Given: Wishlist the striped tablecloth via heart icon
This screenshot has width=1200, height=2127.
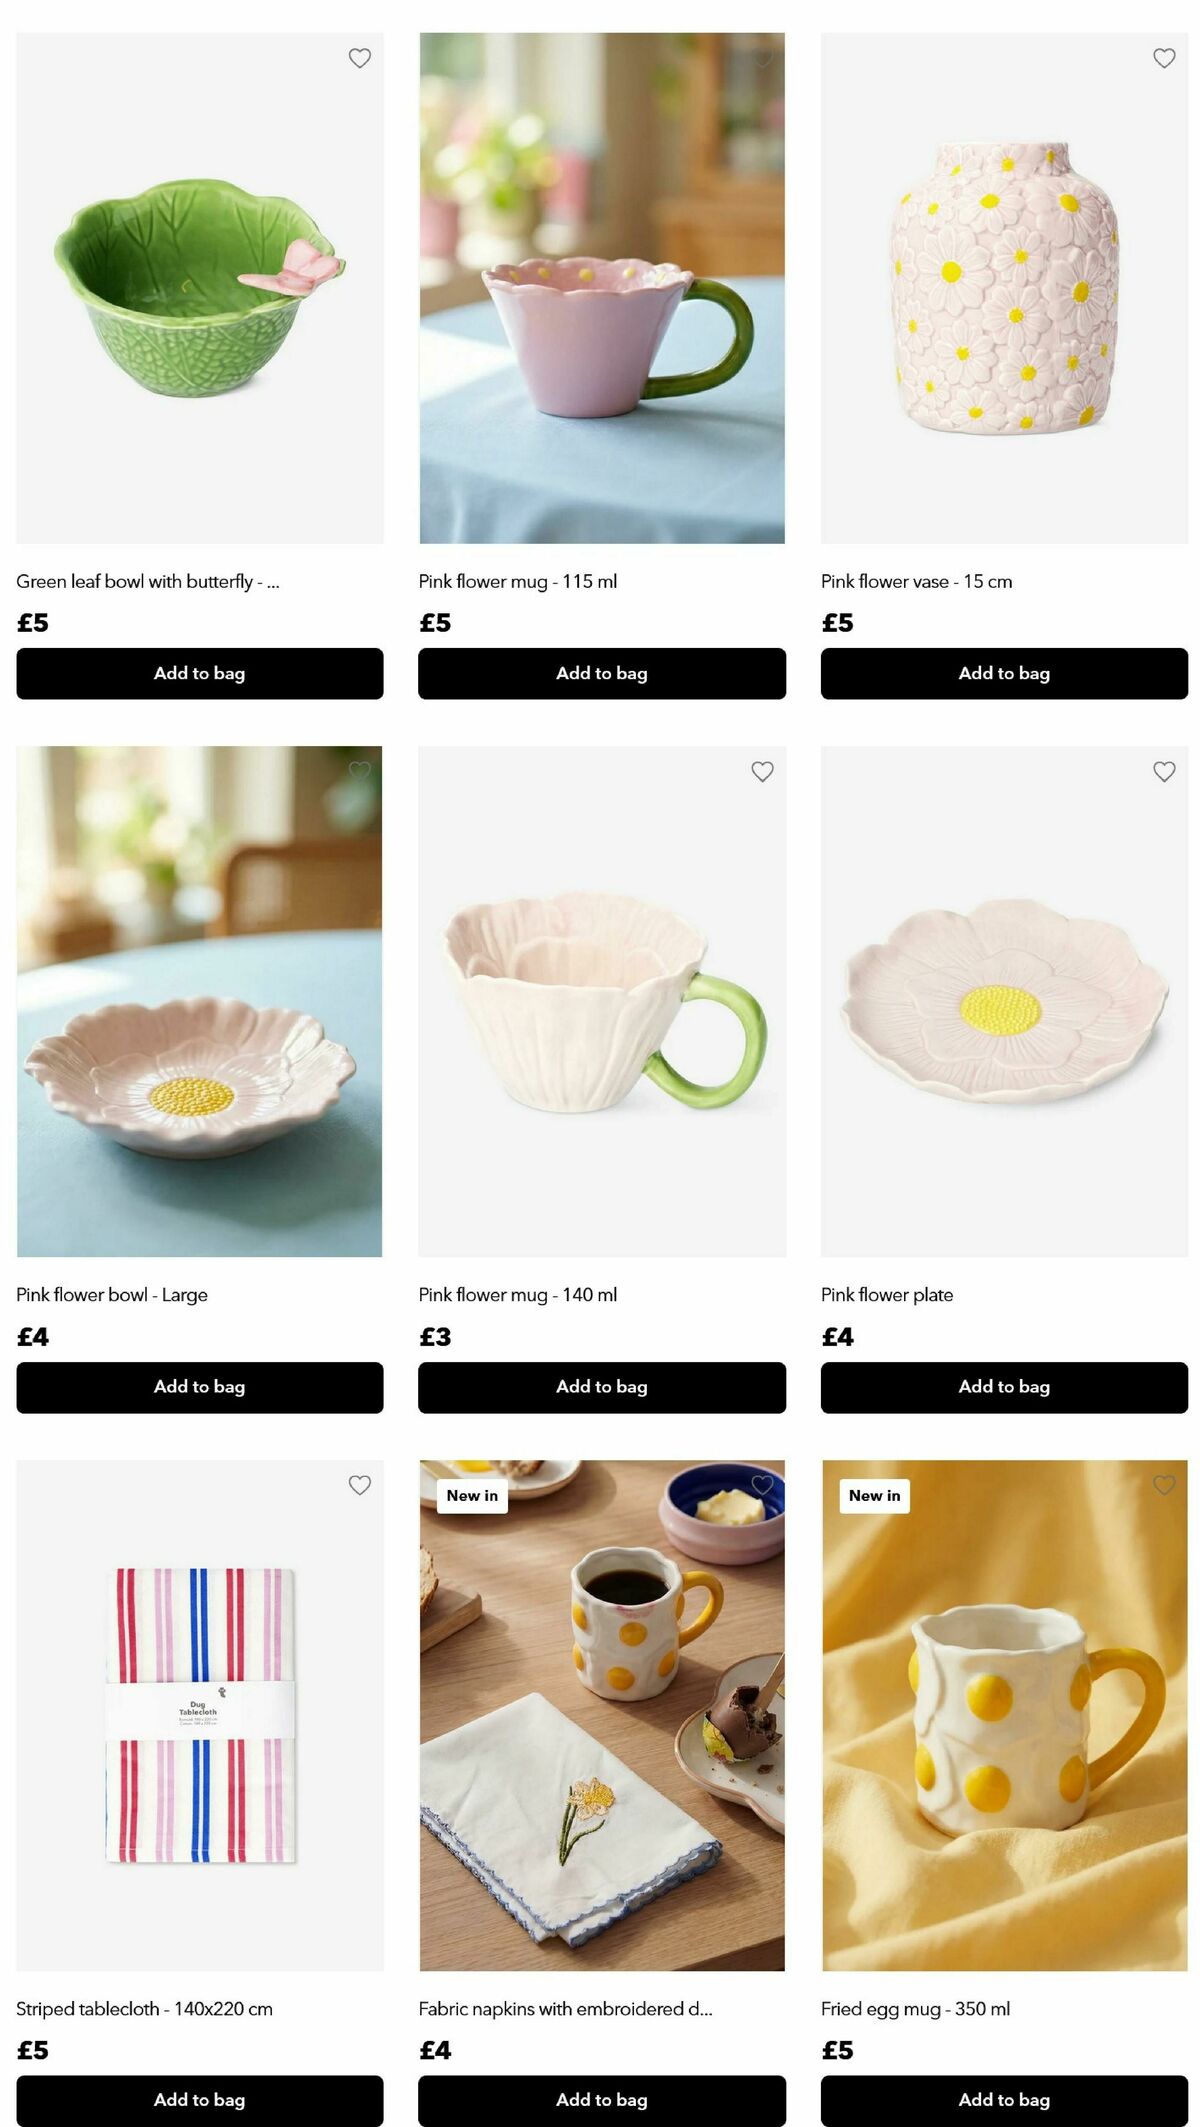Looking at the screenshot, I should (x=360, y=1485).
